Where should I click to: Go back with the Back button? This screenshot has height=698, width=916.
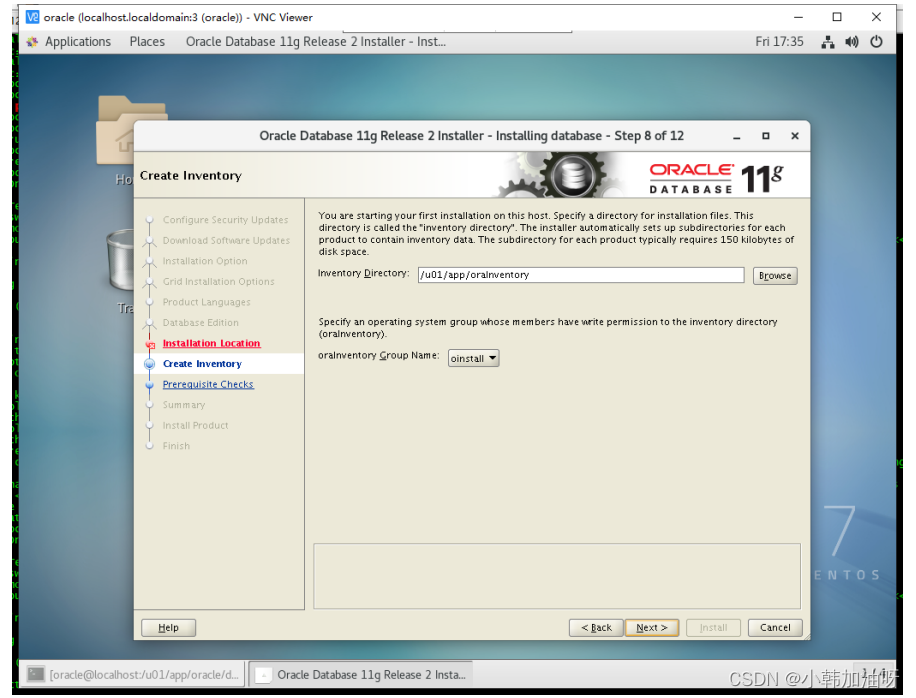[x=596, y=627]
